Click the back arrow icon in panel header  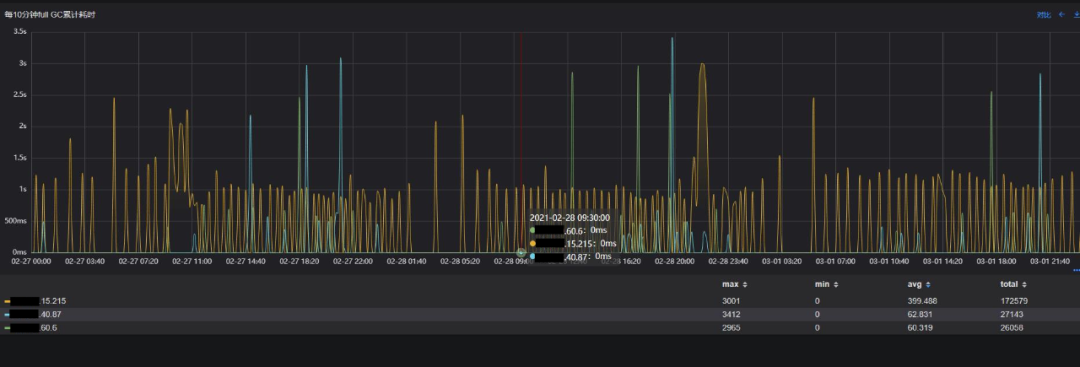[x=1061, y=14]
